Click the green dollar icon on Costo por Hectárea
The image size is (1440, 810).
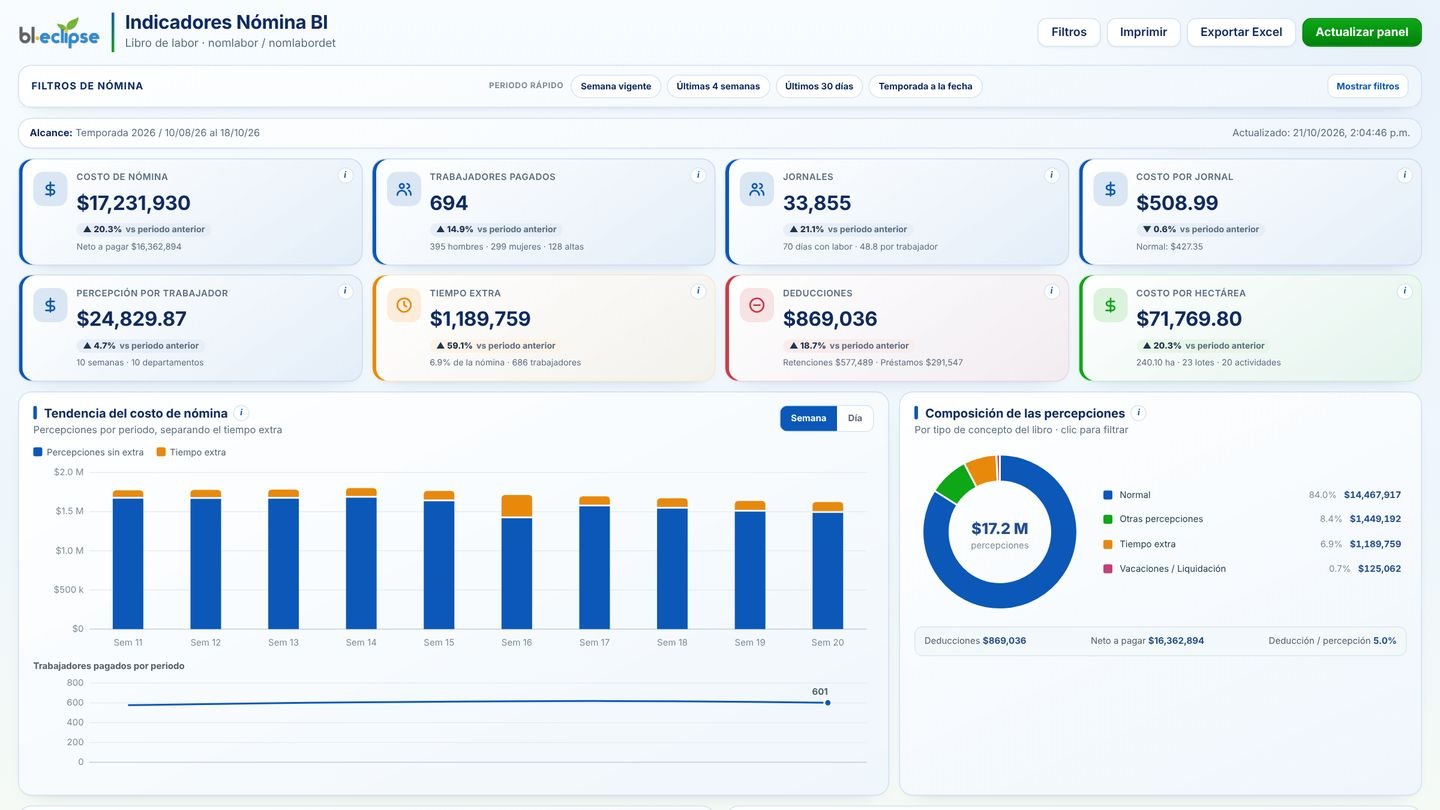click(x=1110, y=305)
